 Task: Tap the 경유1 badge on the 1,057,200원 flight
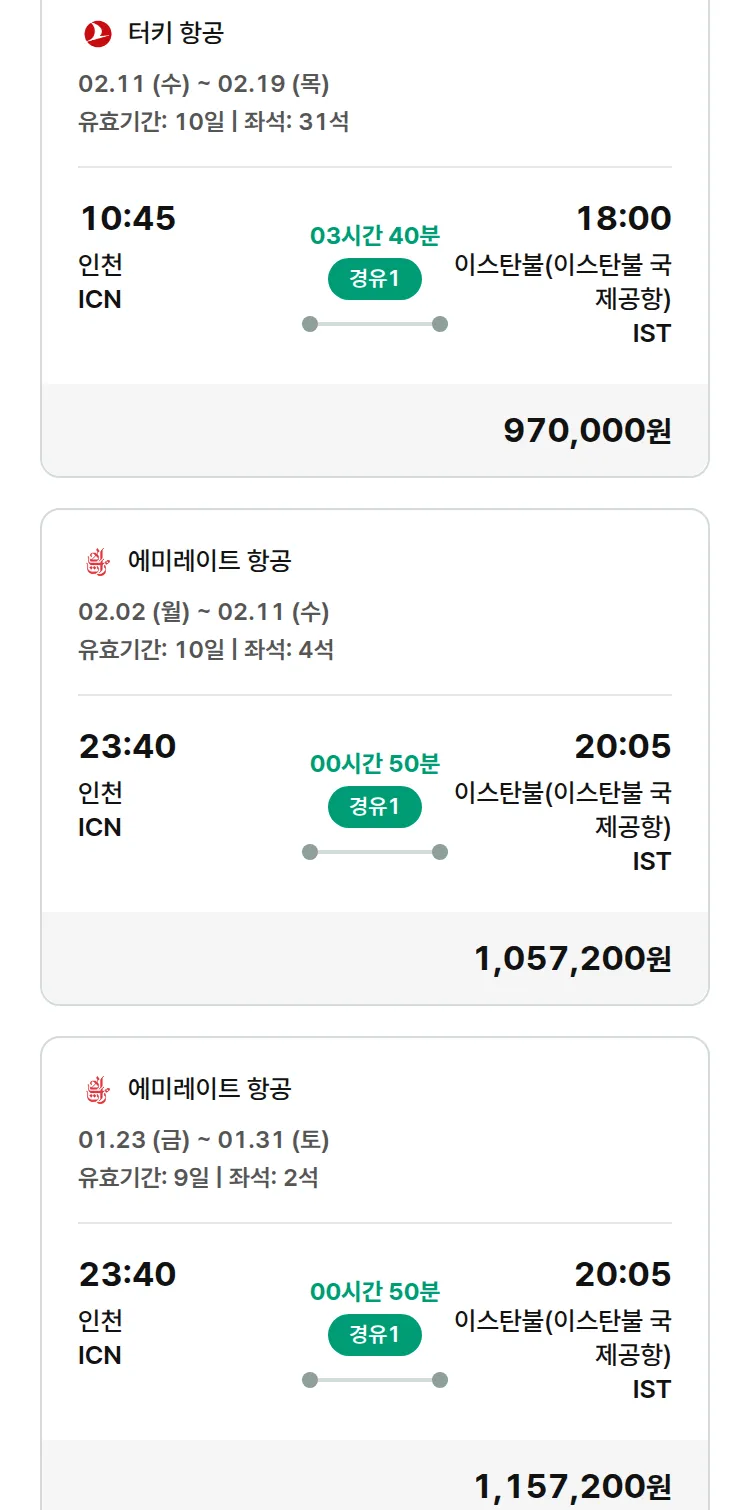point(375,807)
